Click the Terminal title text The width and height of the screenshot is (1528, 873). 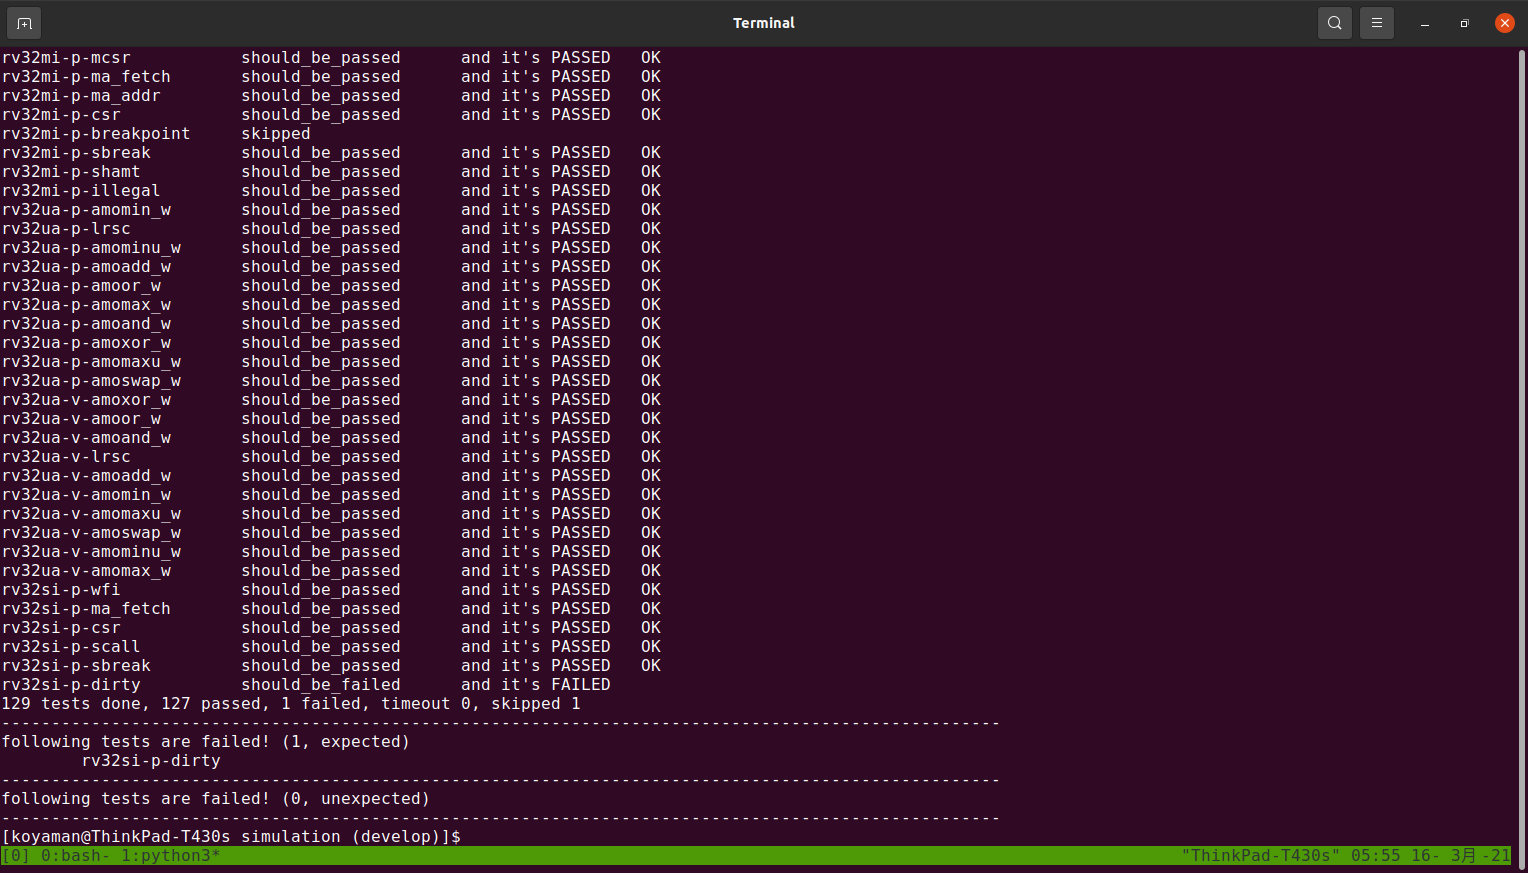tap(763, 23)
